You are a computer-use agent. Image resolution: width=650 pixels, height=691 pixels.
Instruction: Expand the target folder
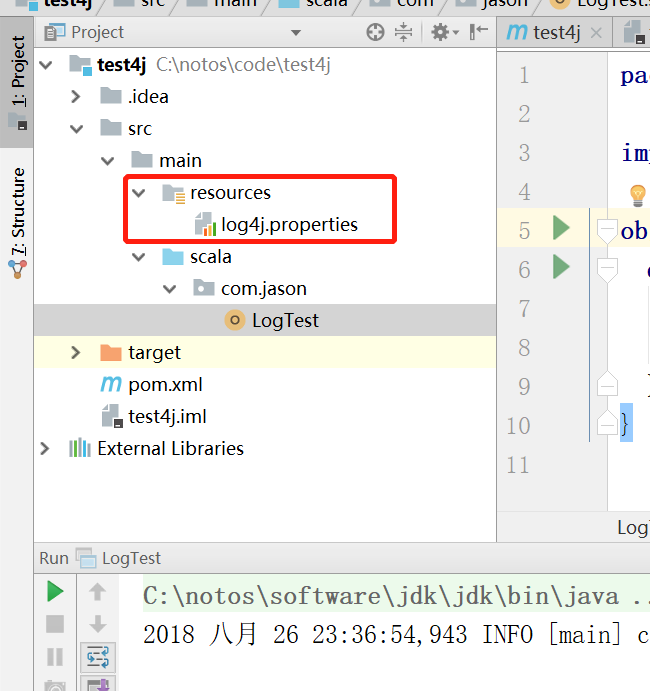[x=76, y=353]
